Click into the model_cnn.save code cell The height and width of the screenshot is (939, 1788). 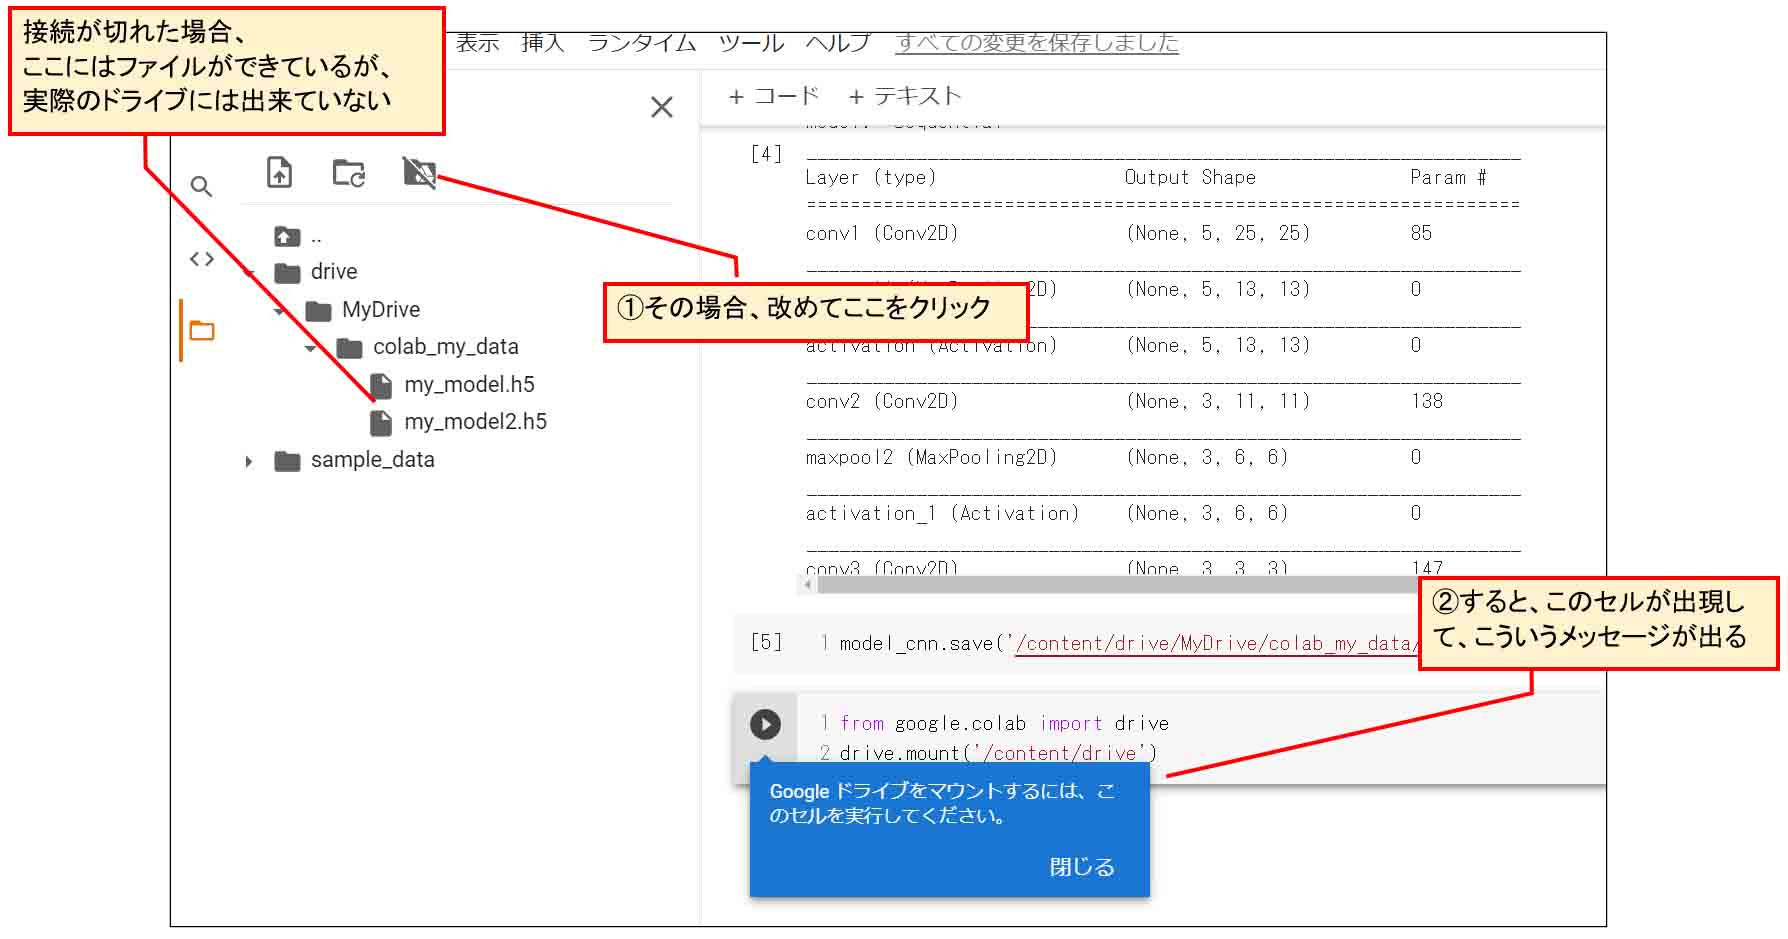click(x=1100, y=644)
